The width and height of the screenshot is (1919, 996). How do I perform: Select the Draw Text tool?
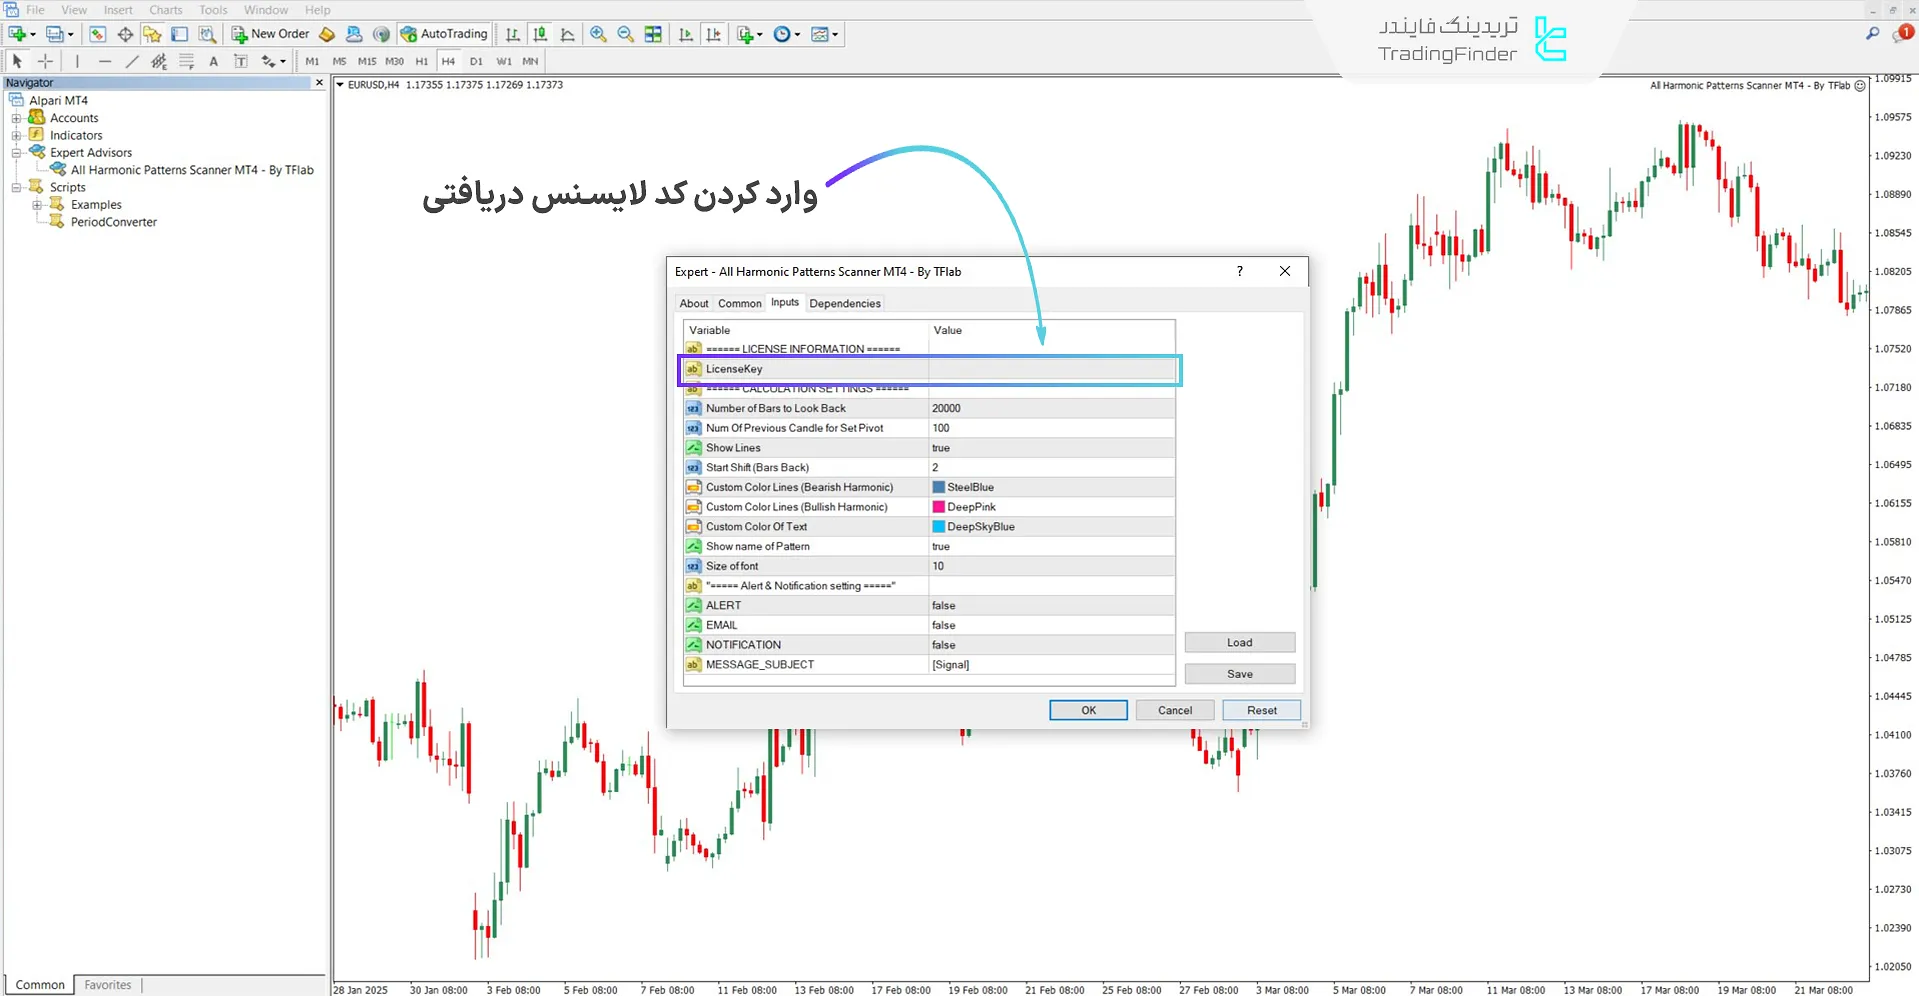pyautogui.click(x=213, y=61)
